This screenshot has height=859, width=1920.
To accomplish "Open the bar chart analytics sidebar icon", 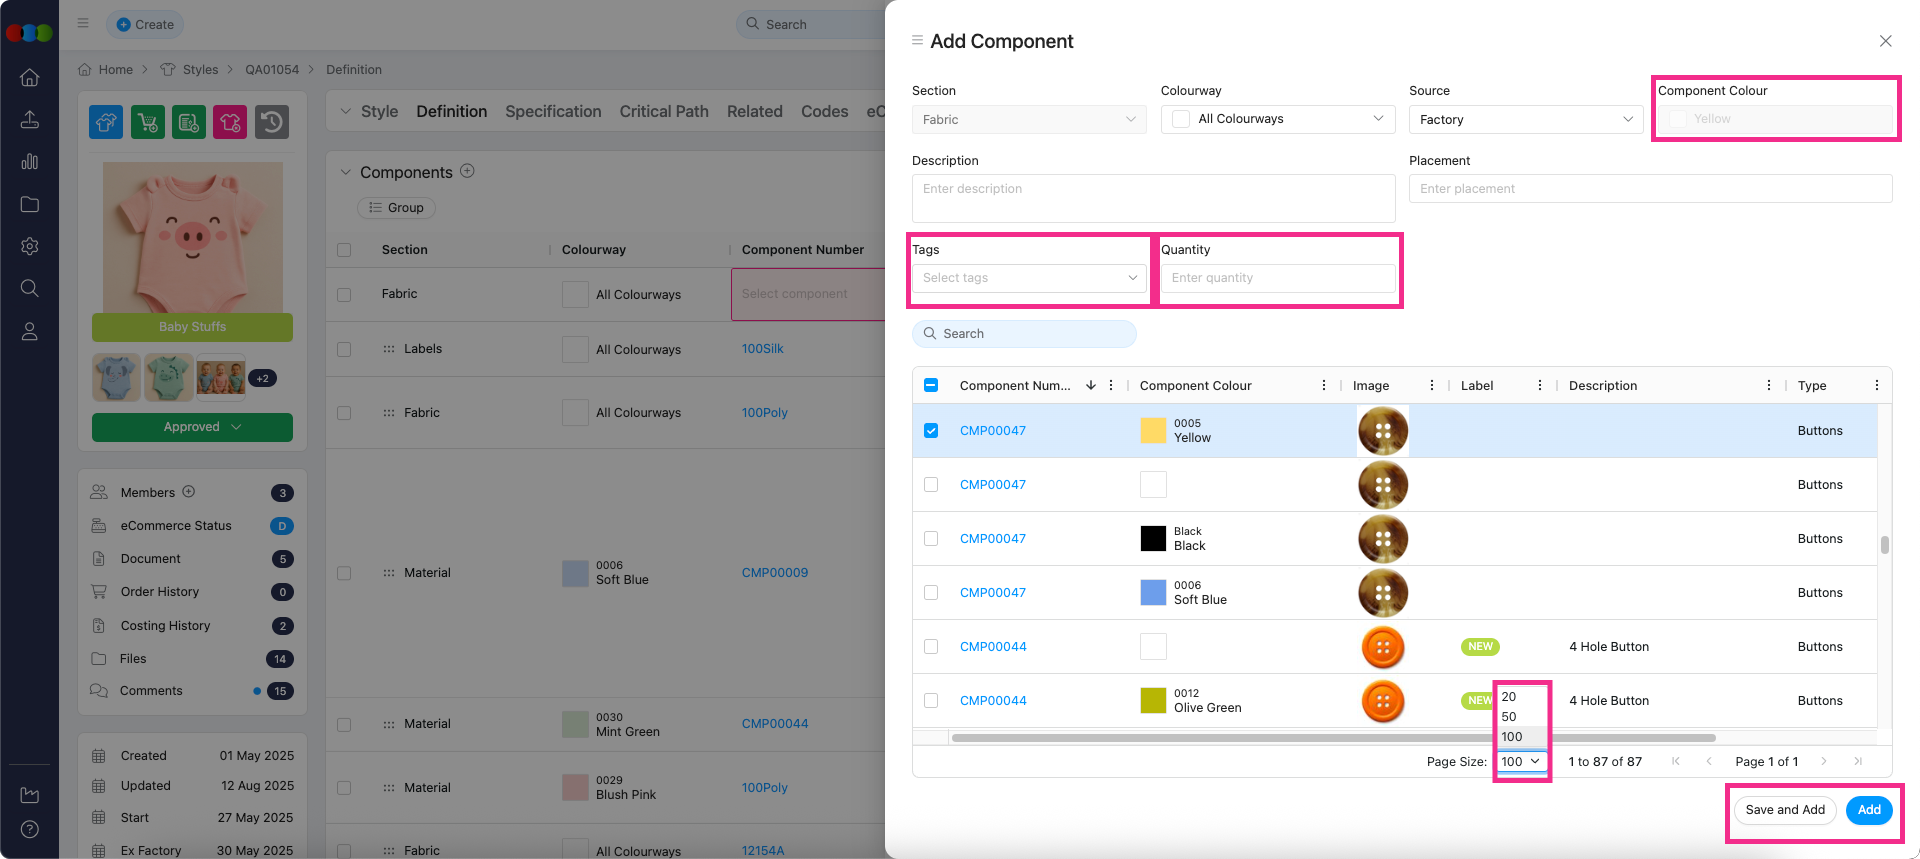I will click(30, 162).
